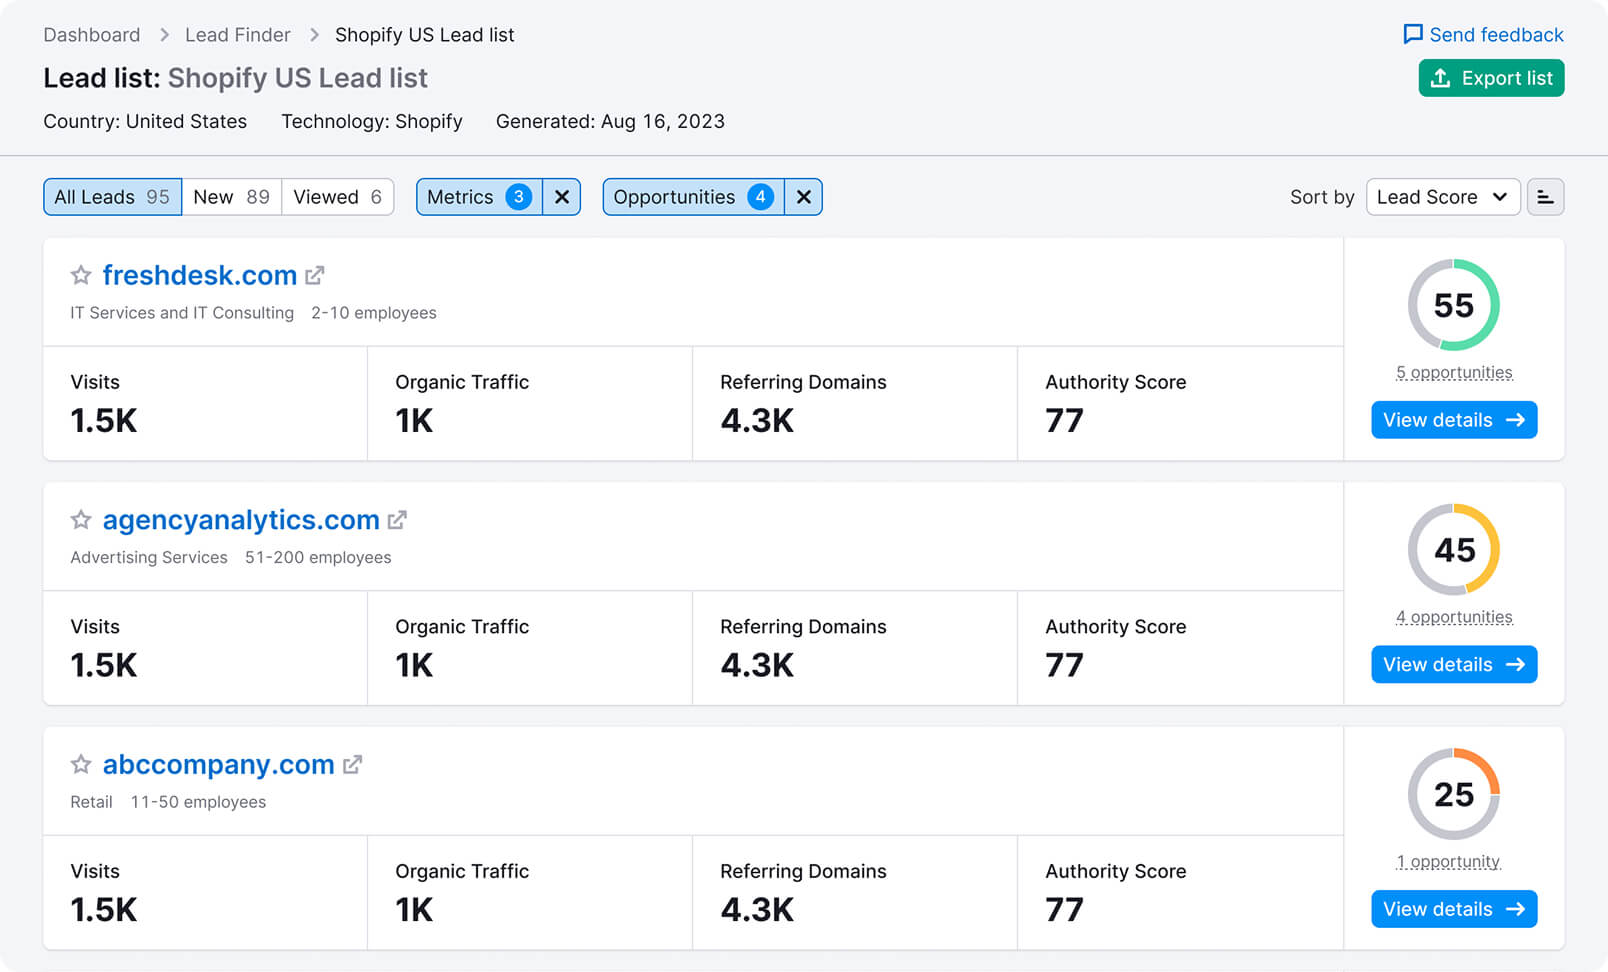
Task: Export the lead list
Action: (1491, 78)
